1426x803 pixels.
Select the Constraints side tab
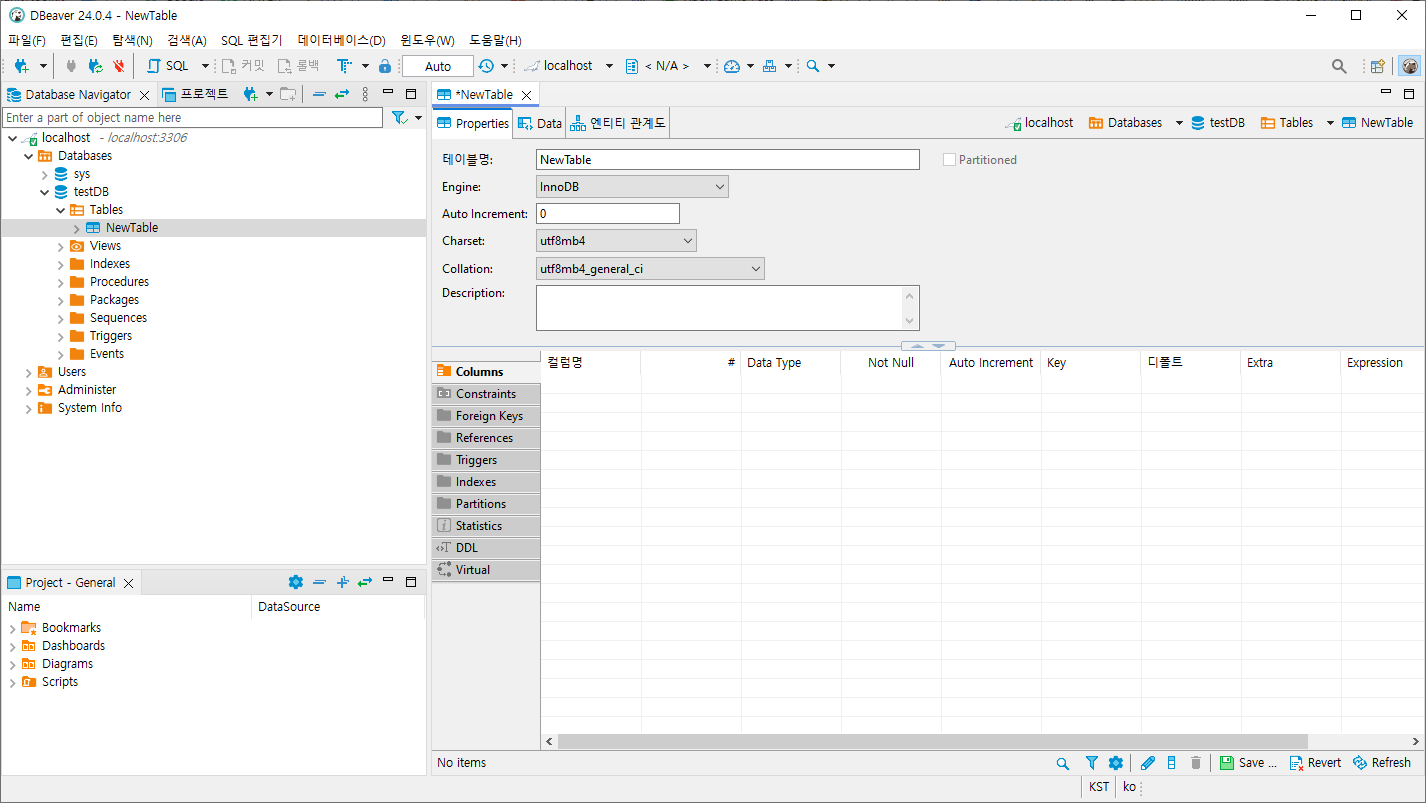tap(486, 394)
